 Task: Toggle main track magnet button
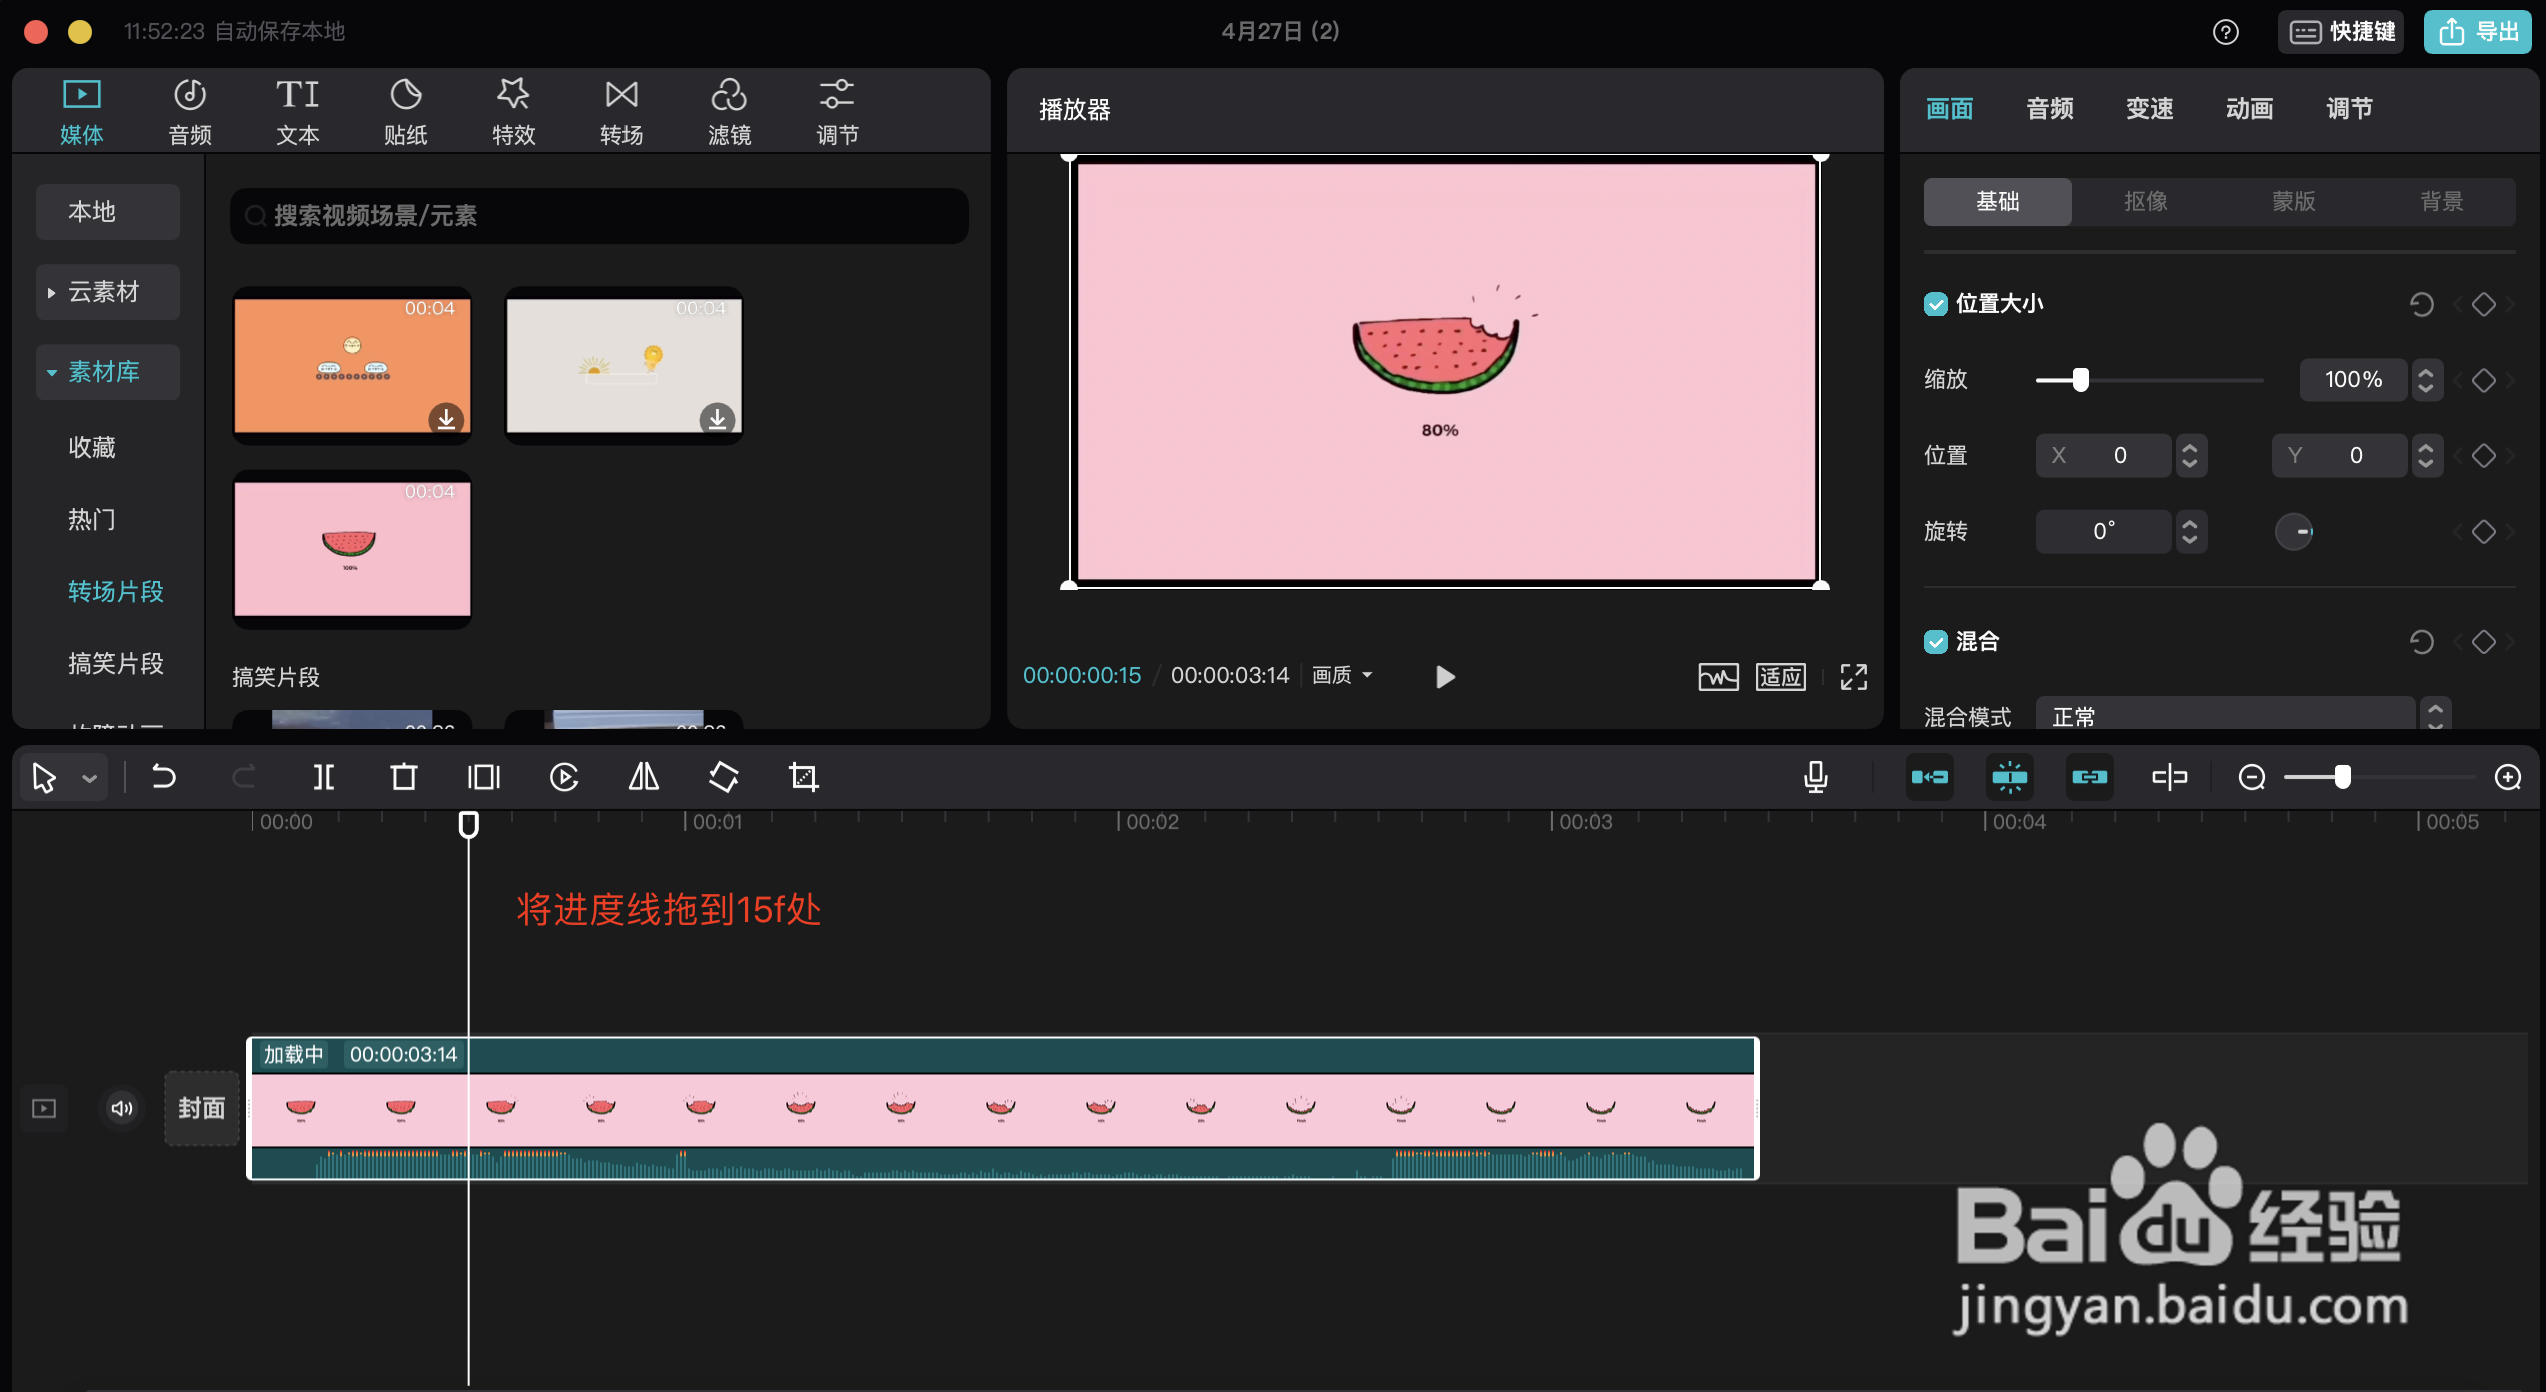(1930, 777)
